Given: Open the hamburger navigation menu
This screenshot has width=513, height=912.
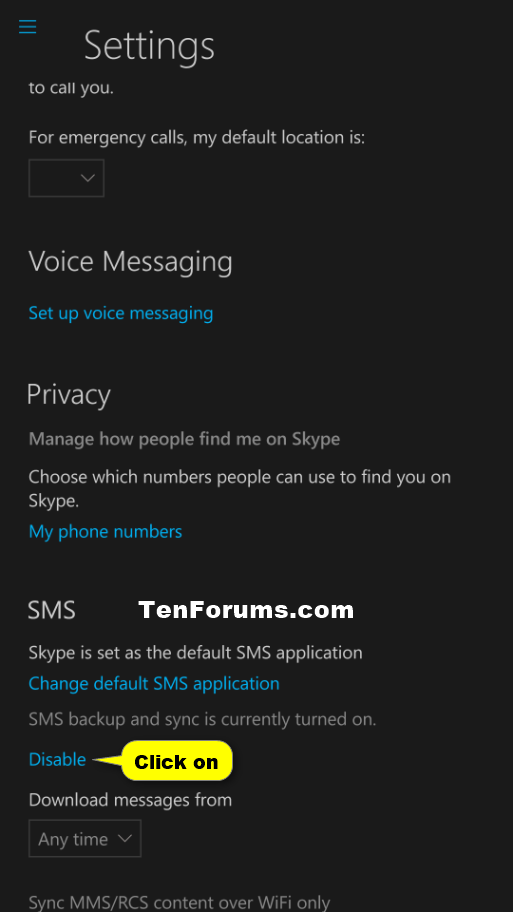Looking at the screenshot, I should coord(27,27).
